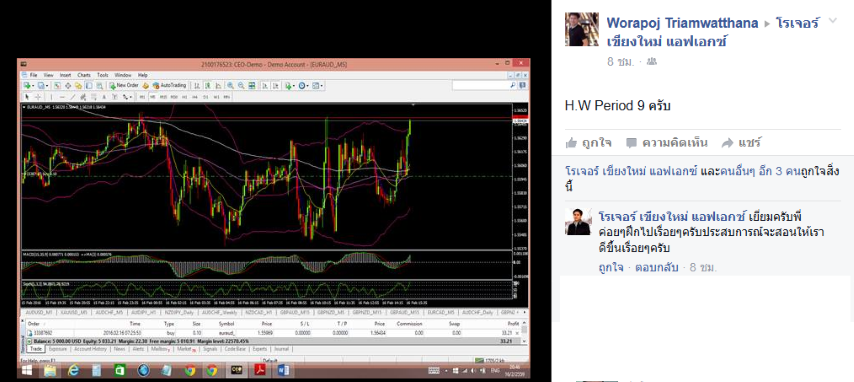Viewport: 854px width, 382px height.
Task: Expand the Facebook post options chevron
Action: coord(832,21)
